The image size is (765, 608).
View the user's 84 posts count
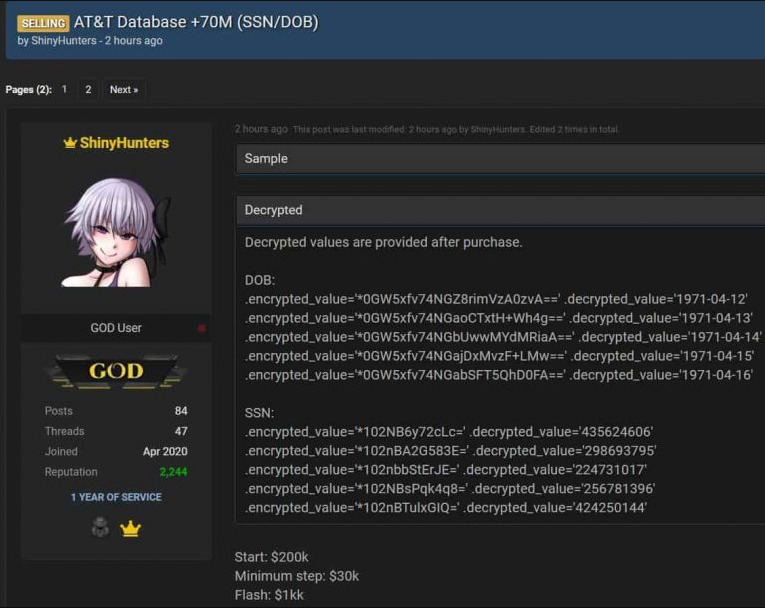181,411
